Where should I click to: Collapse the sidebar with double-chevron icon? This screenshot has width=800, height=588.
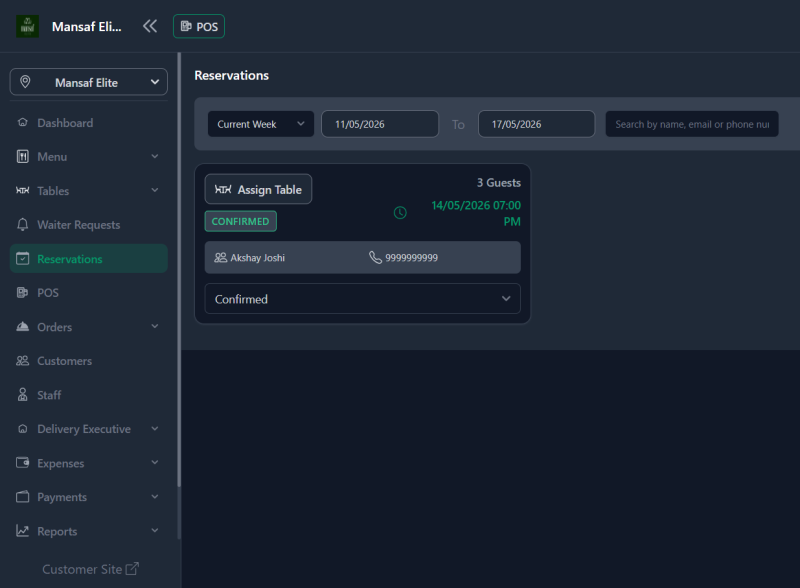tap(149, 26)
